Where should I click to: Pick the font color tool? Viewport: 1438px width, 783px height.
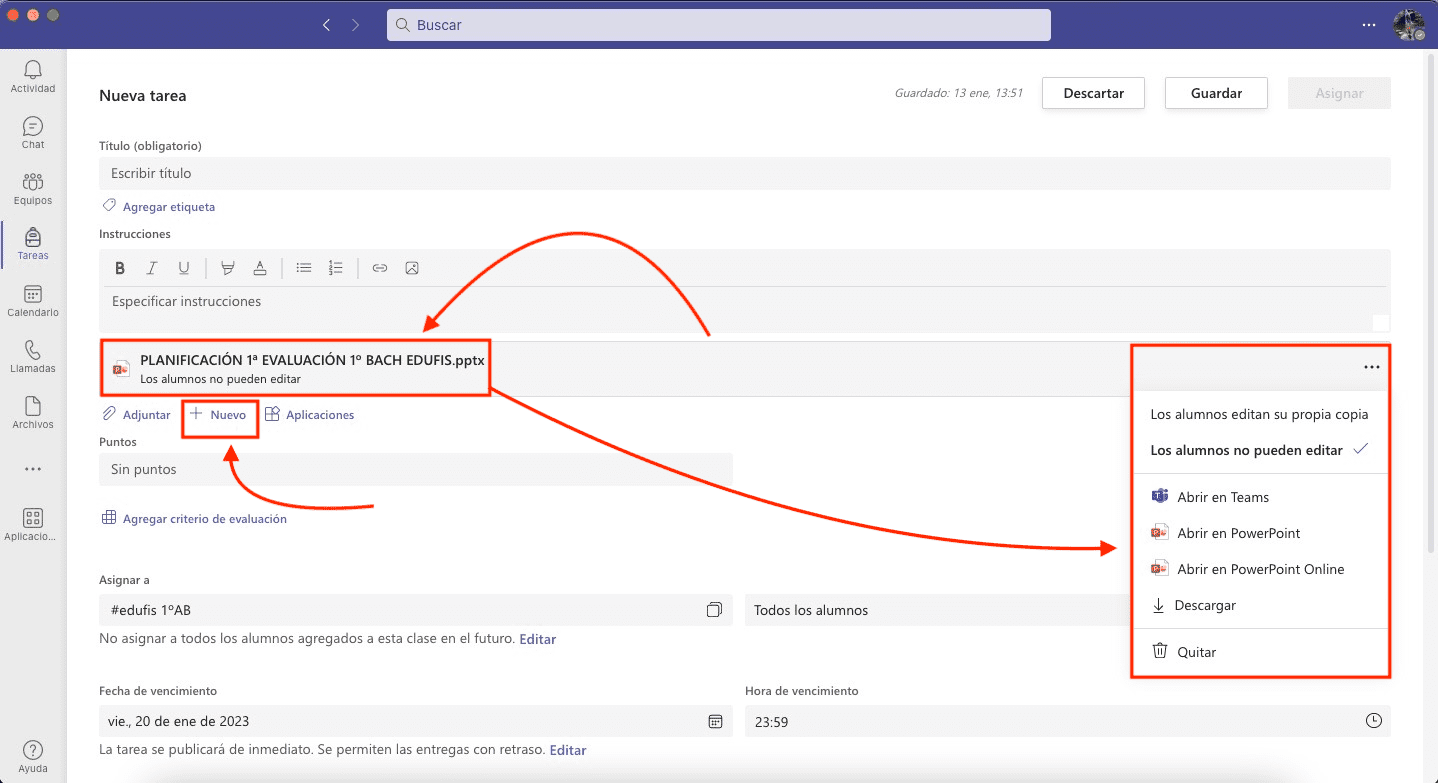(x=260, y=268)
